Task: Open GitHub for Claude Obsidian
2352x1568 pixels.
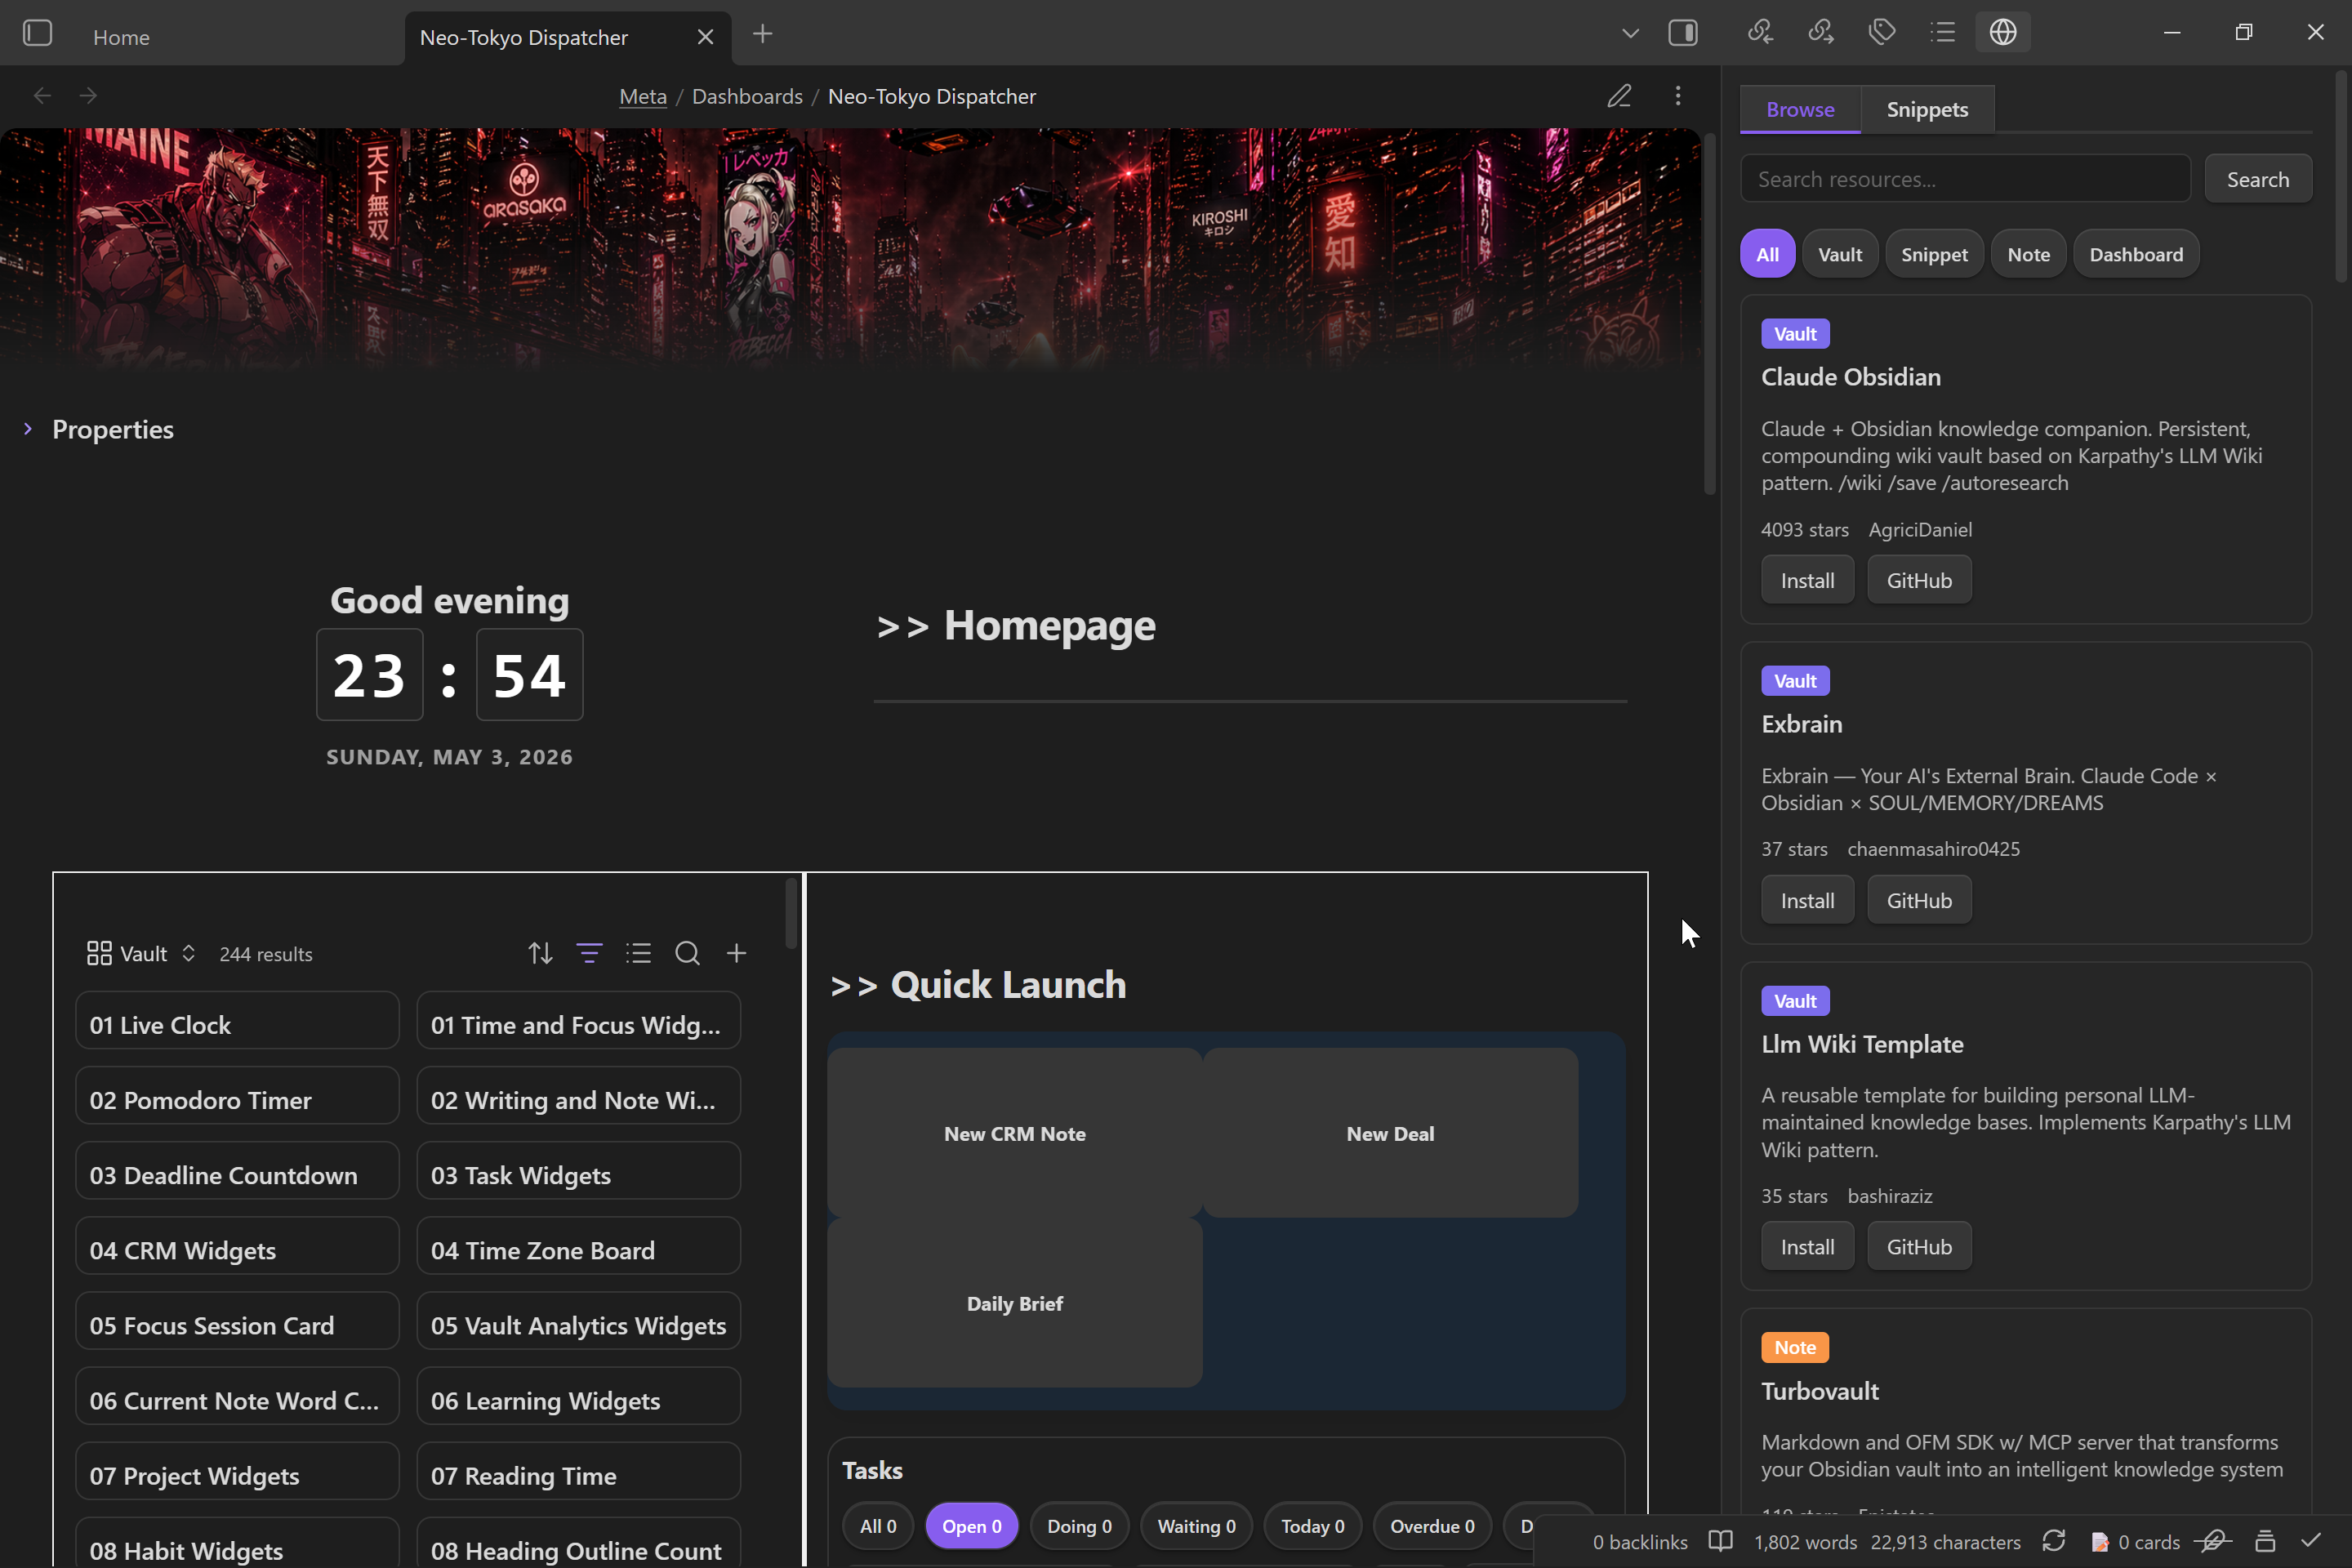Action: tap(1919, 580)
